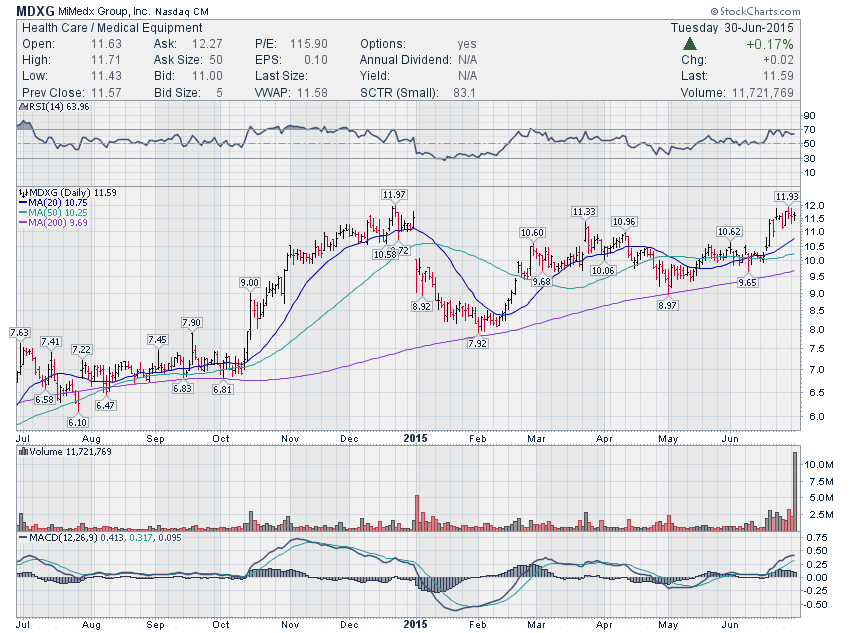Viewport: 850px width, 633px height.
Task: Click the Options value yes
Action: 467,44
